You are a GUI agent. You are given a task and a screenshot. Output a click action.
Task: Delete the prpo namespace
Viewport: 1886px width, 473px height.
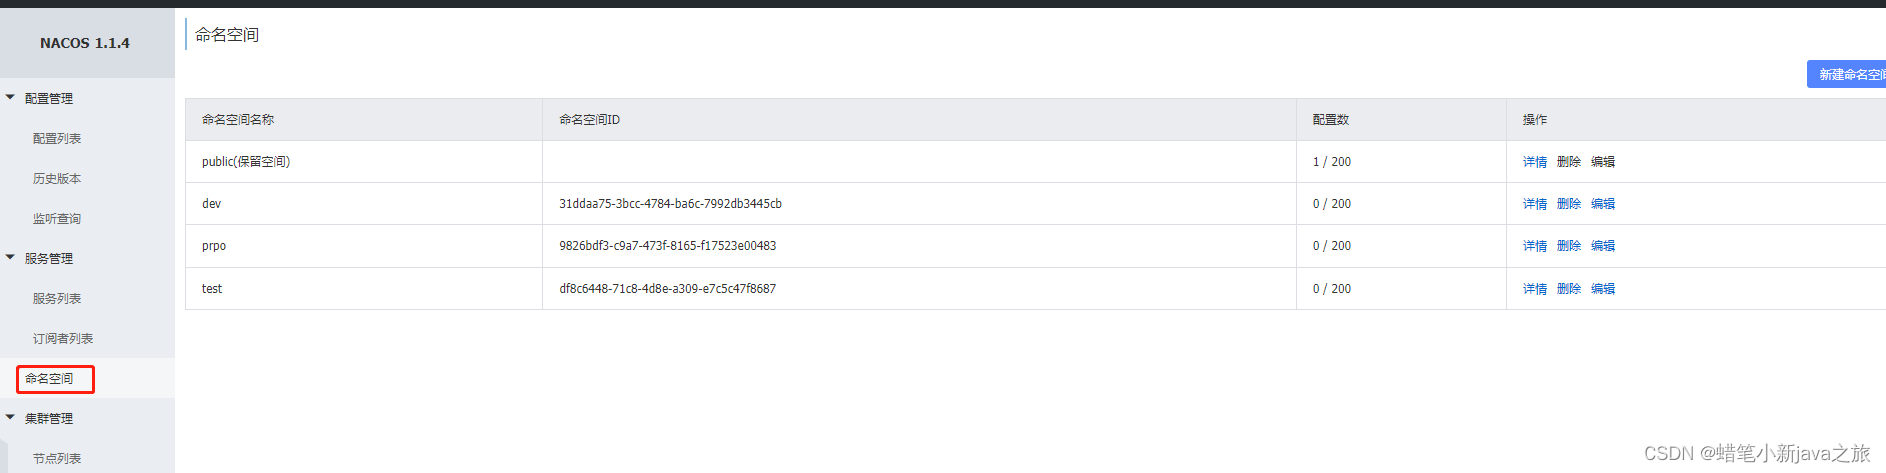1569,246
